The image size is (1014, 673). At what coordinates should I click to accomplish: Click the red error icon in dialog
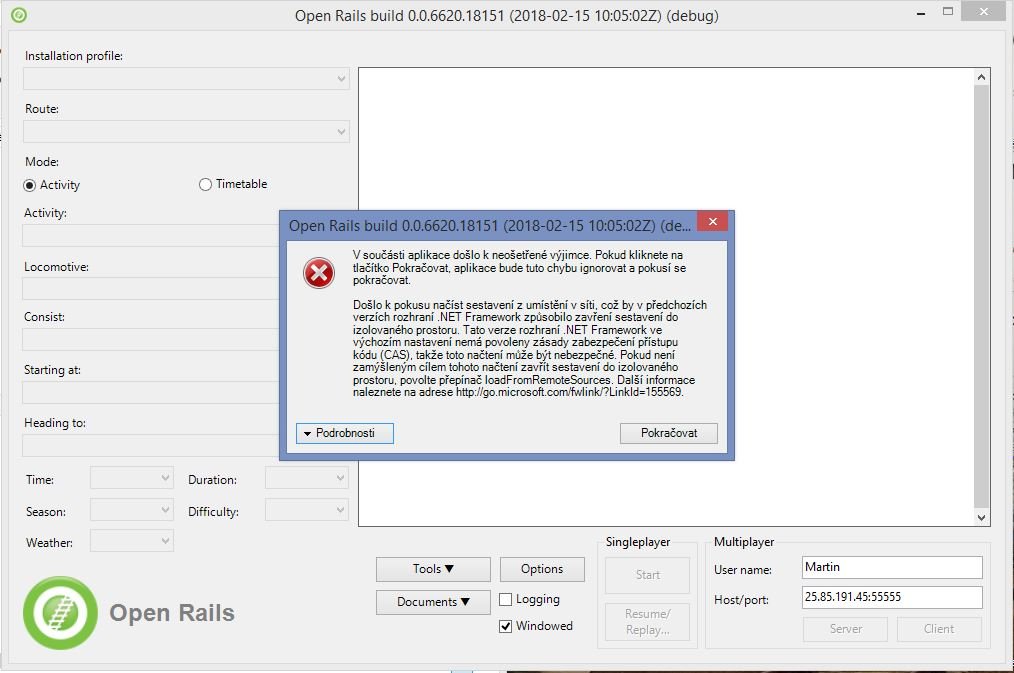click(x=318, y=273)
